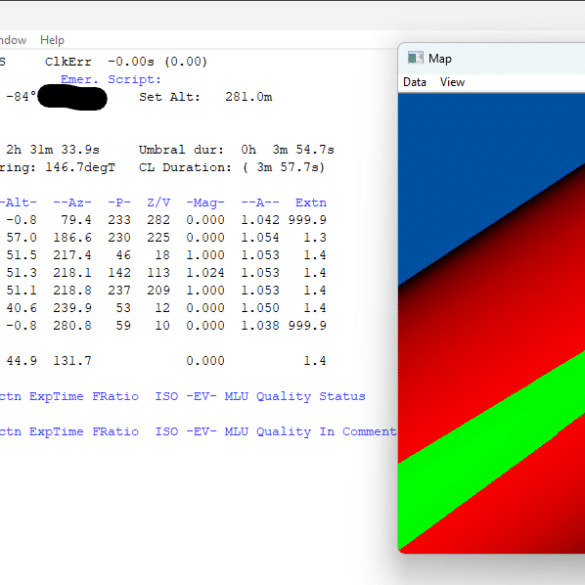This screenshot has height=585, width=585.
Task: Click the CL Duration value
Action: 284,167
